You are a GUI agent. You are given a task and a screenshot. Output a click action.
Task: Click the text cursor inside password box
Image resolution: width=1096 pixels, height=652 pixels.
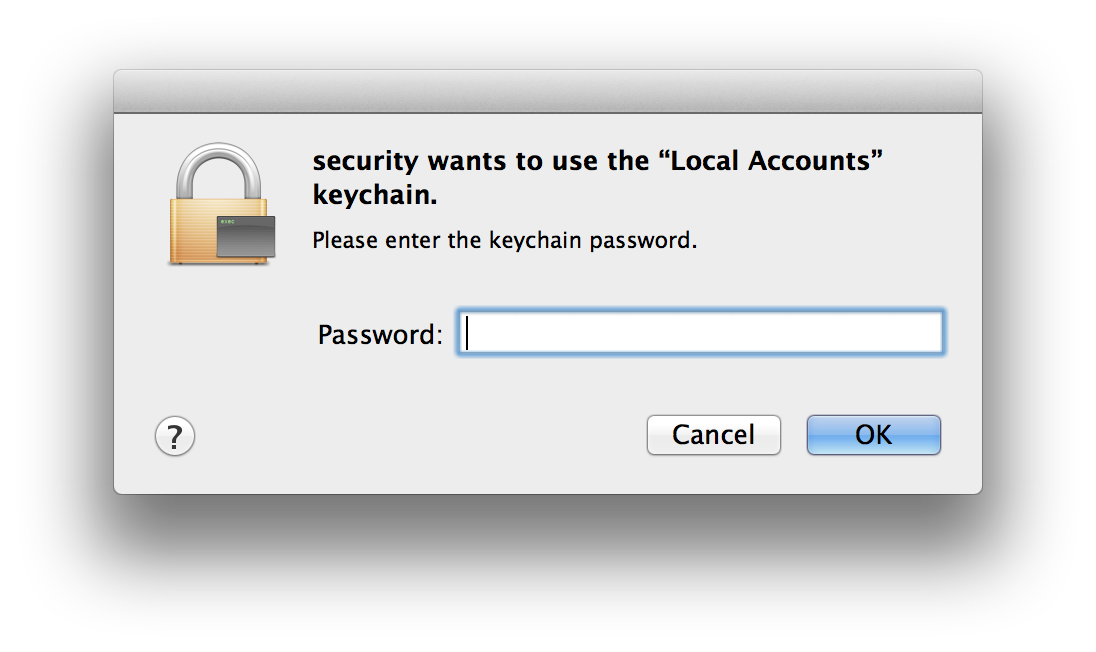point(468,333)
